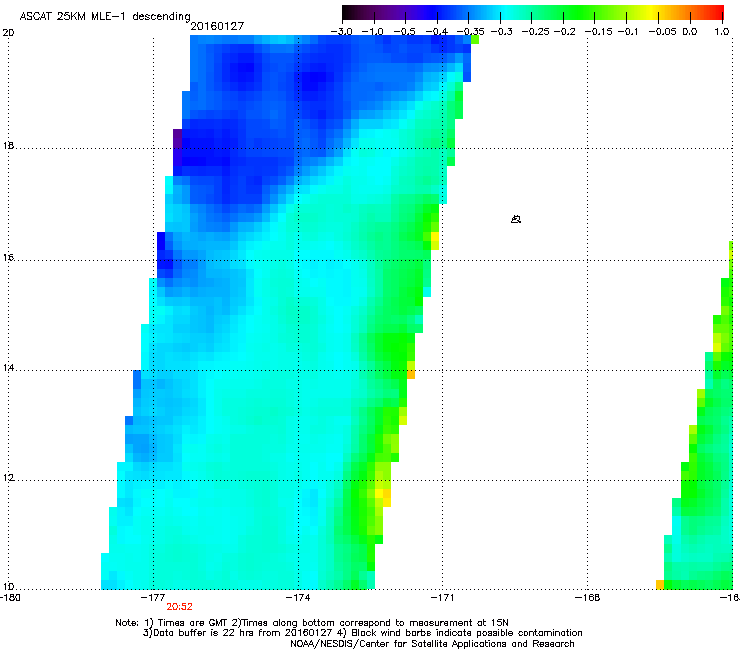Click the longitude axis label -177
Viewport: 740px width, 650px height.
153,598
